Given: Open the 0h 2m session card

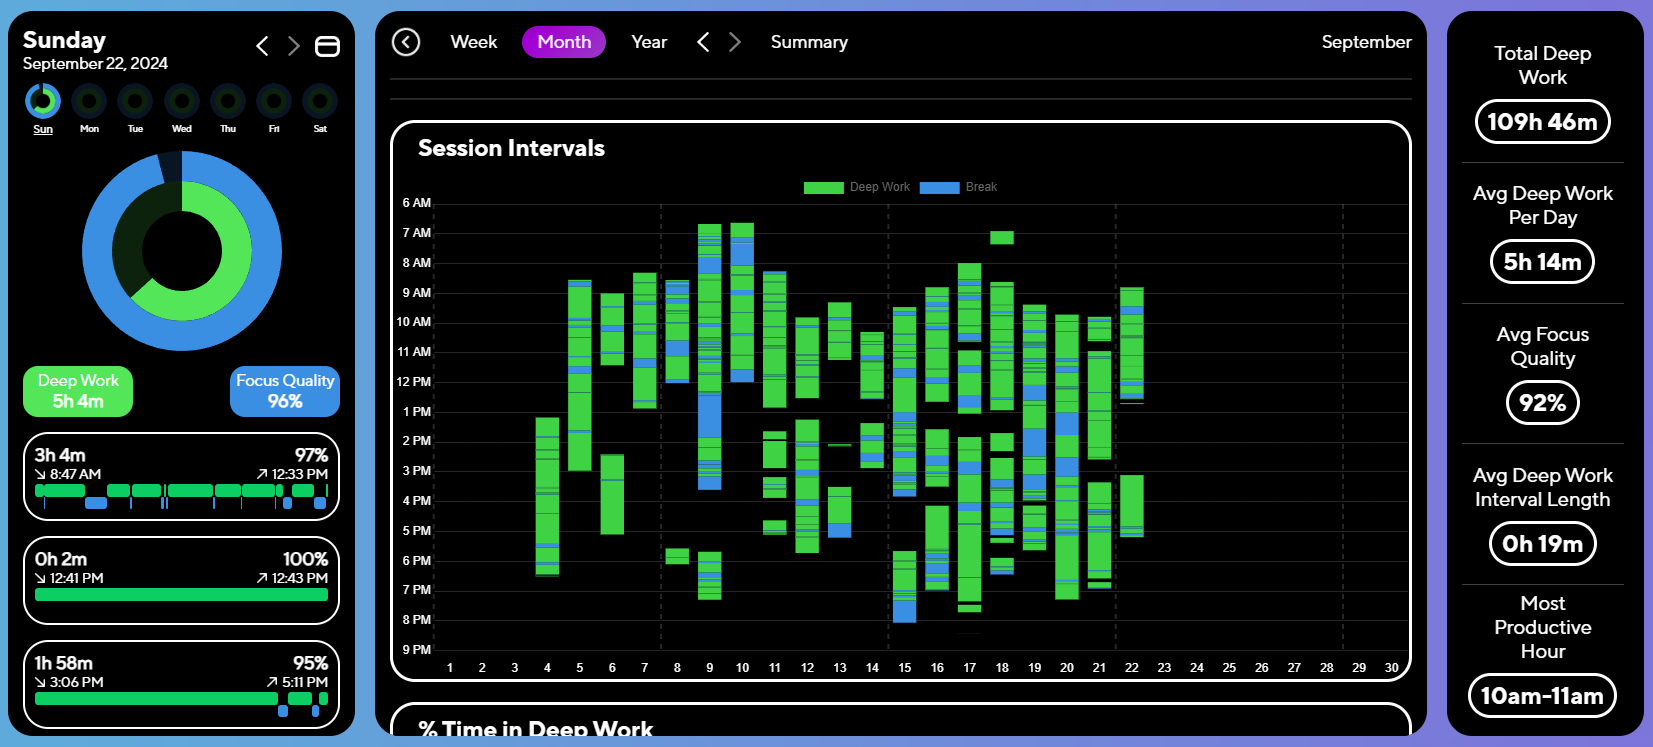Looking at the screenshot, I should pyautogui.click(x=181, y=581).
